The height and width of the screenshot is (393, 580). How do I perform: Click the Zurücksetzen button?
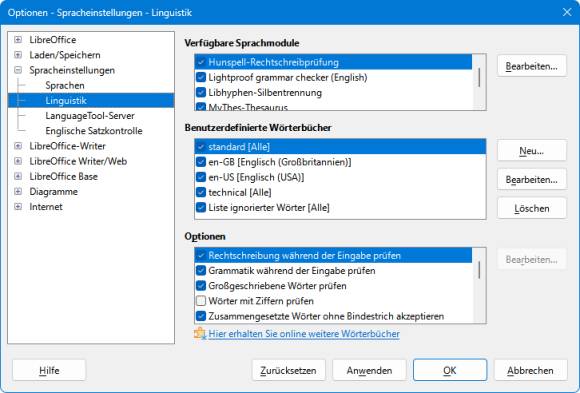pos(289,370)
